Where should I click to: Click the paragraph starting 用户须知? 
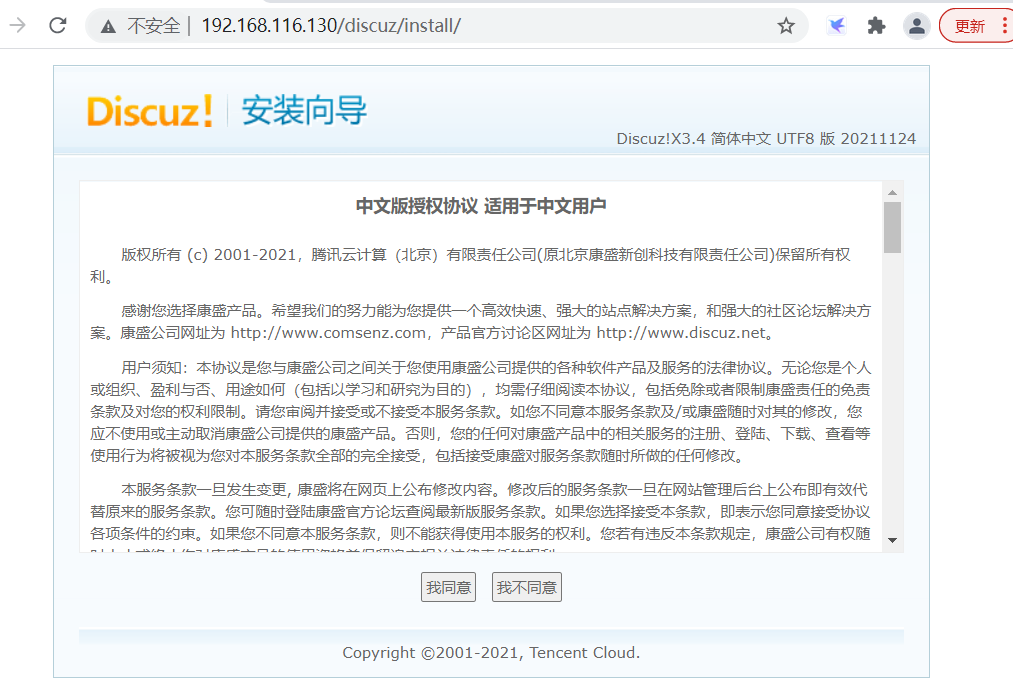[x=481, y=412]
